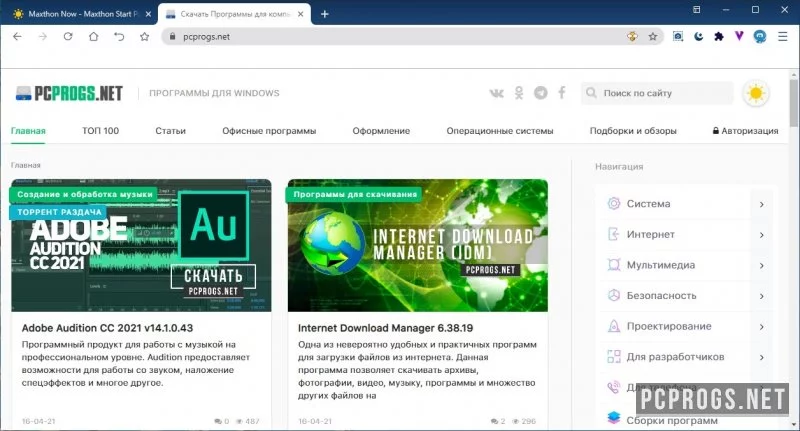Open the Odnoklassniki social icon
Viewport: 800px width, 431px height.
[519, 93]
